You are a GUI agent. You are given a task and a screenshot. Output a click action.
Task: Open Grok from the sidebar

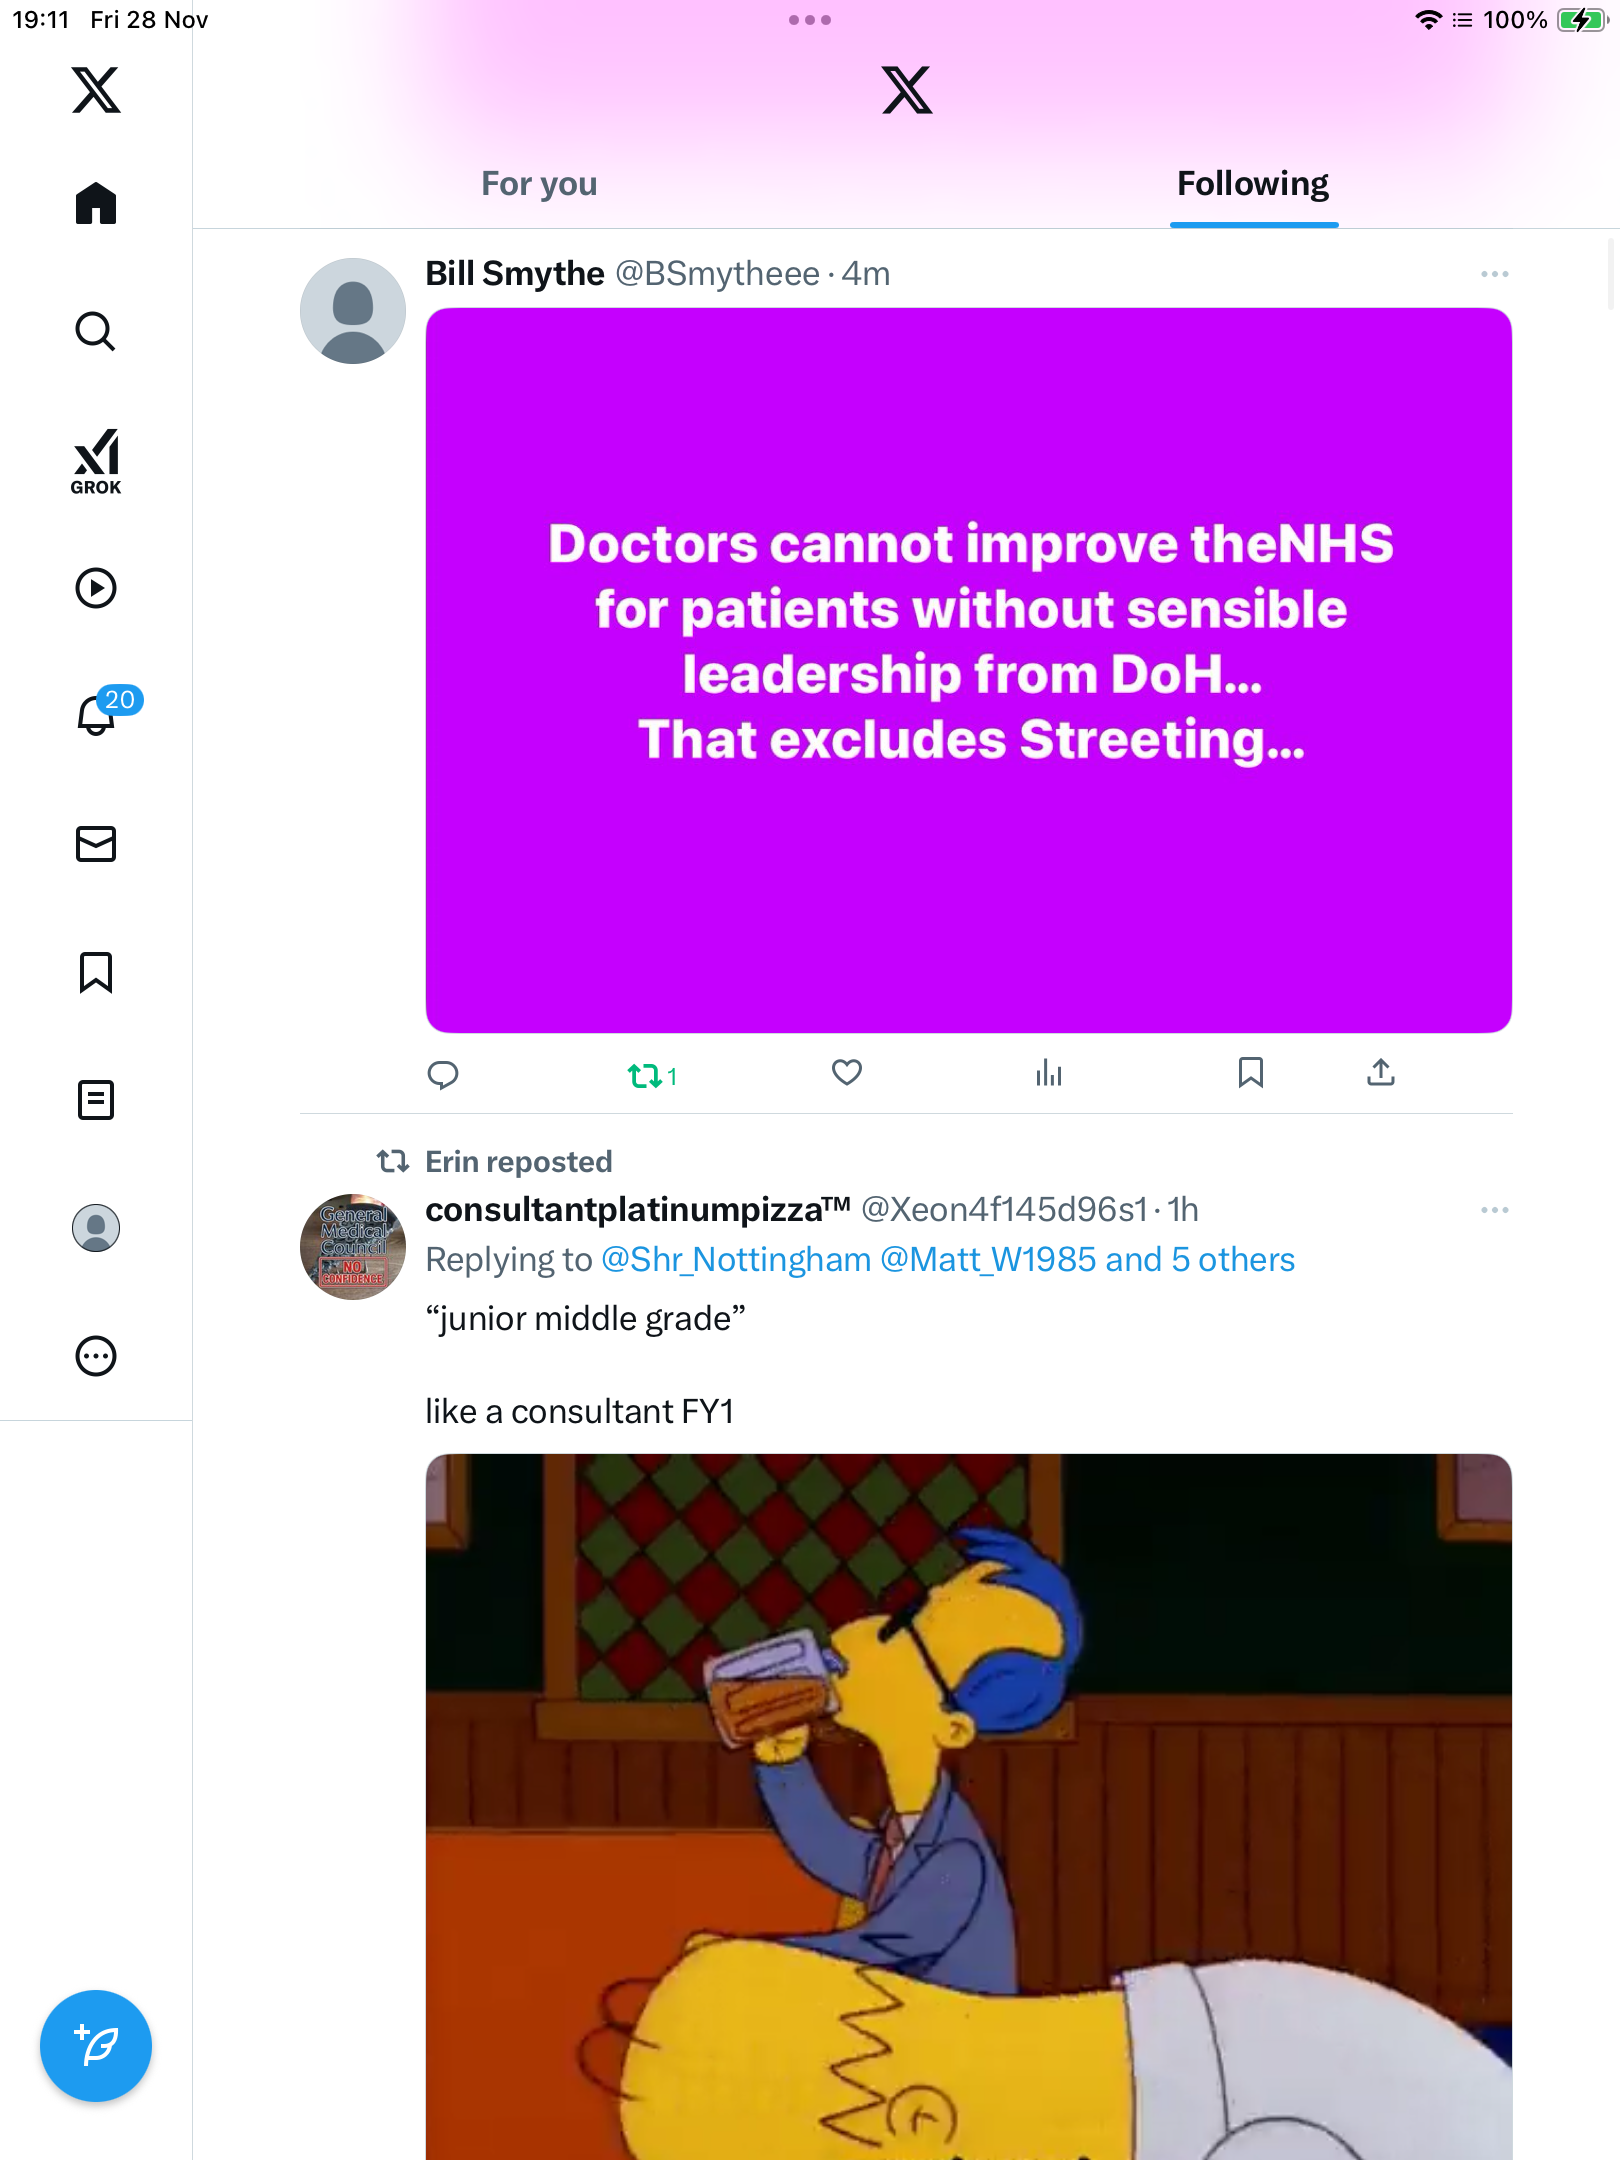pyautogui.click(x=96, y=461)
